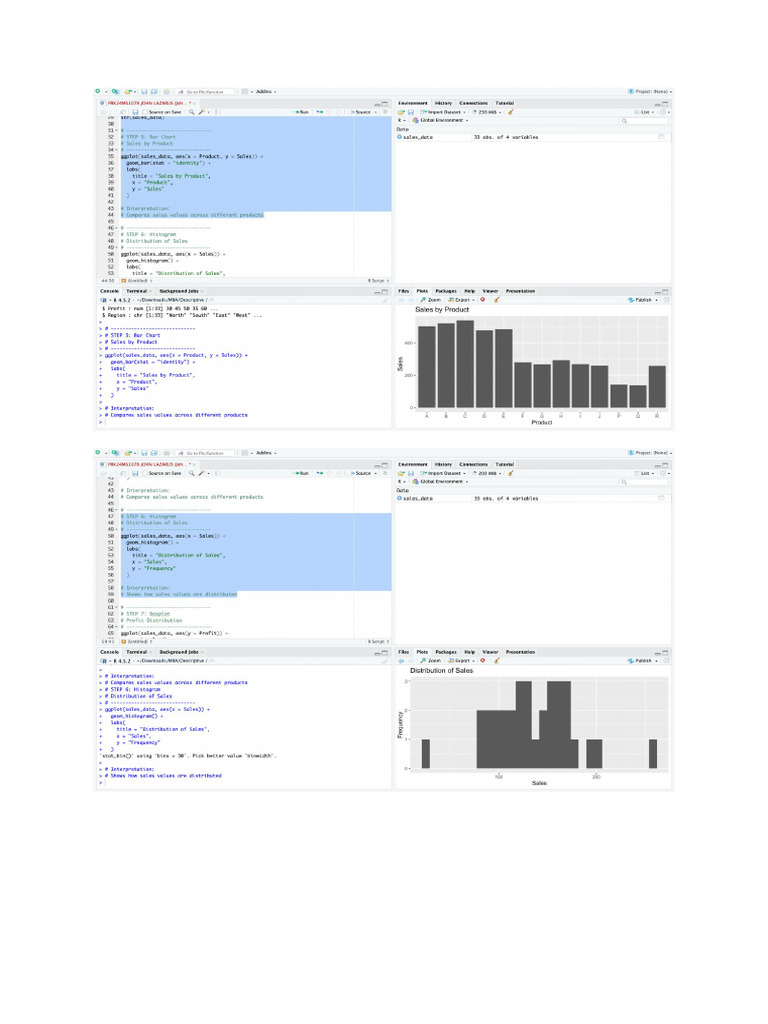The image size is (768, 1024).
Task: Click Source button in bar chart window's editor
Action: pyautogui.click(x=360, y=112)
